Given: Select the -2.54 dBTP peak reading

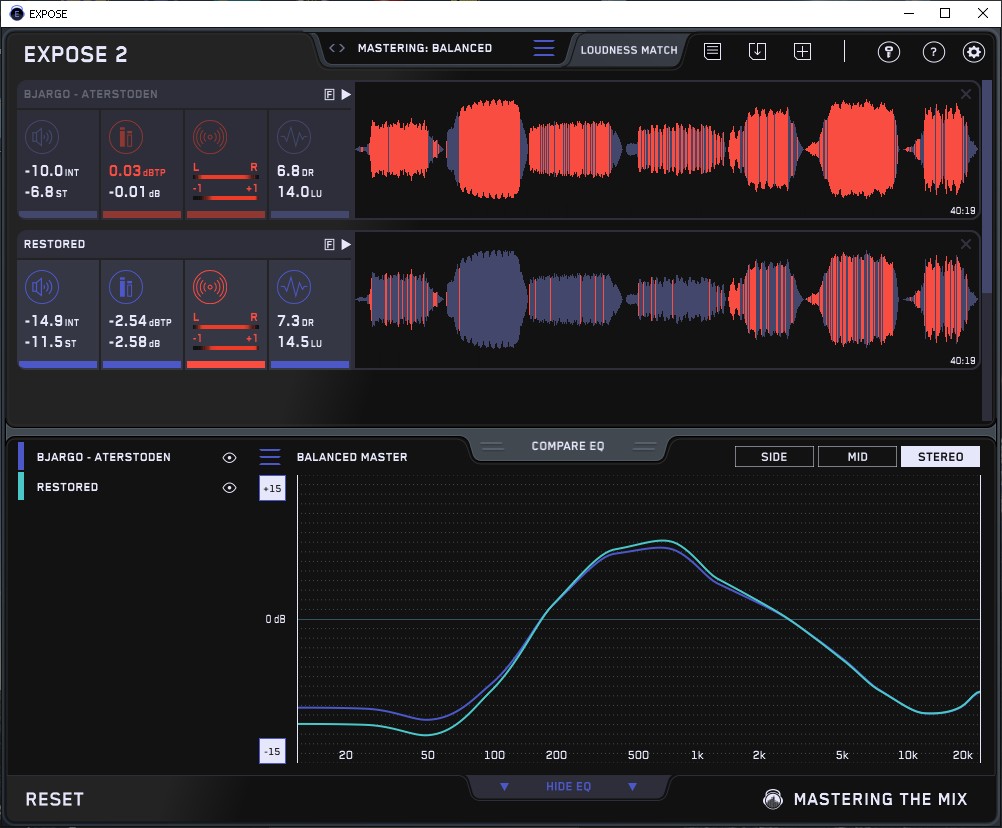Looking at the screenshot, I should point(140,321).
